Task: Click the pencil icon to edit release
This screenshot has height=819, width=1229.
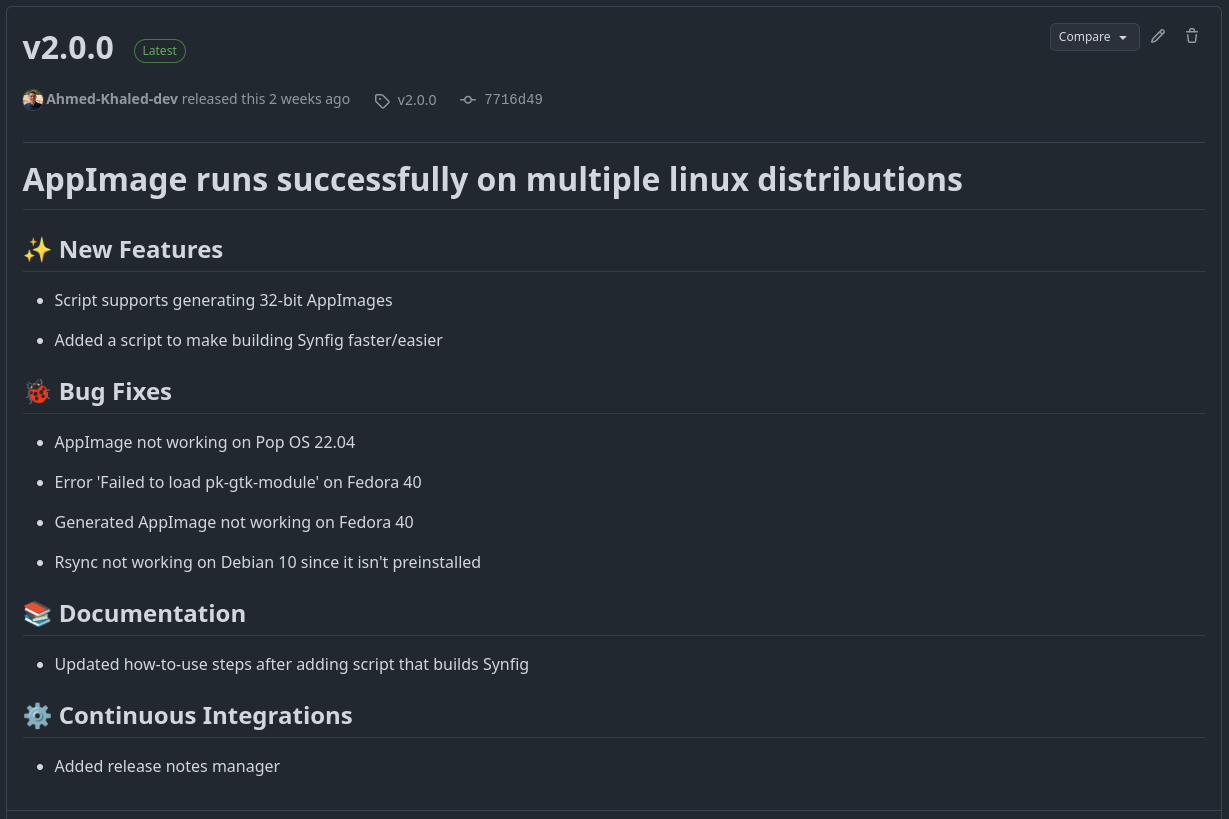Action: [x=1158, y=37]
